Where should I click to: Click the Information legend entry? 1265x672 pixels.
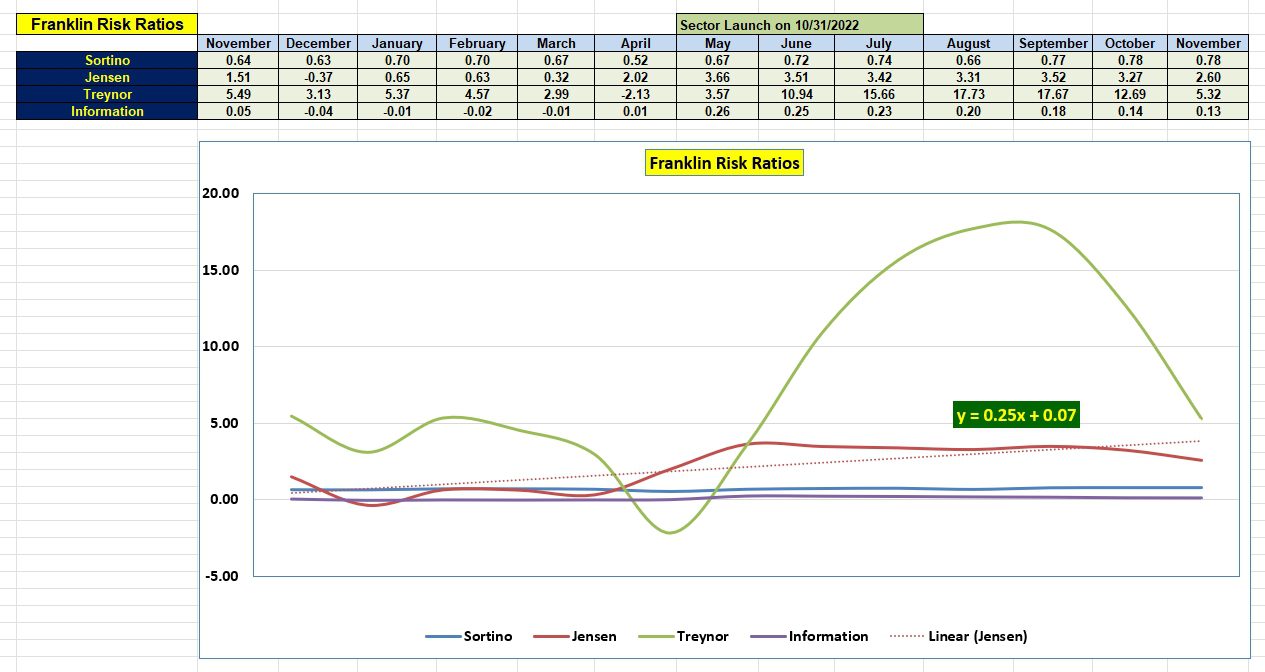(809, 636)
